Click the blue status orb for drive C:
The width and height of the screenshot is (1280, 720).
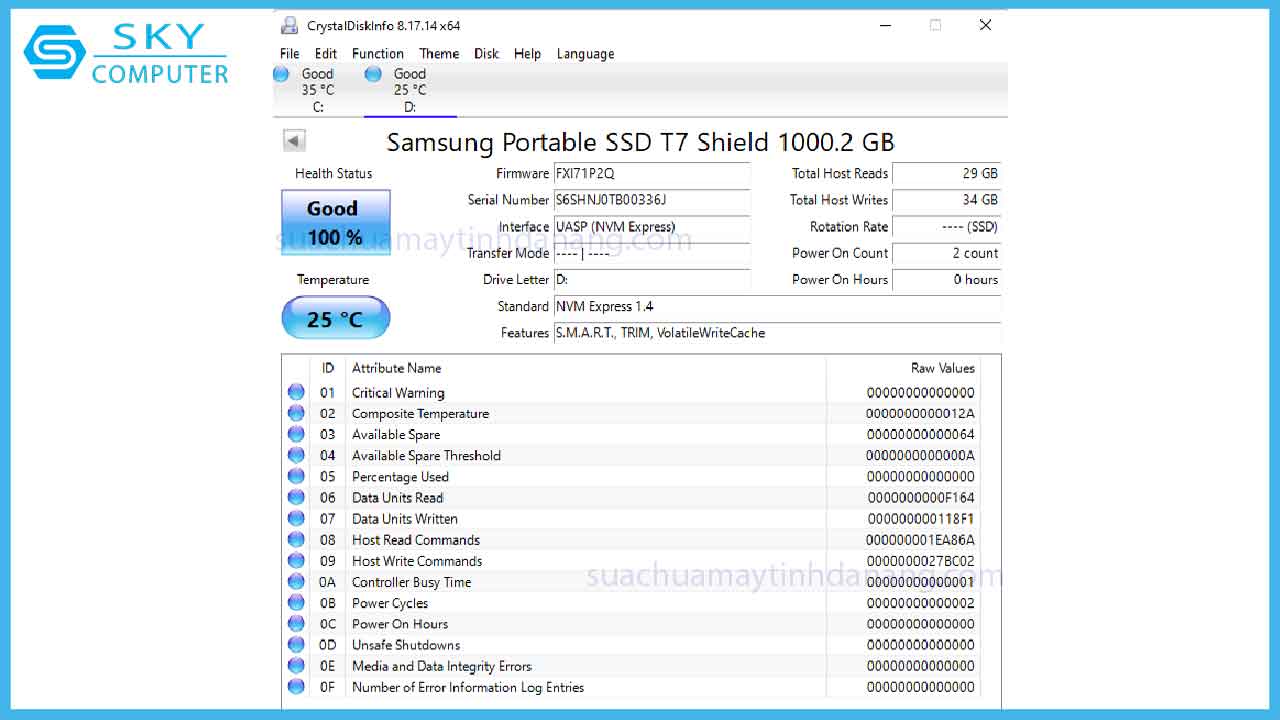point(281,74)
